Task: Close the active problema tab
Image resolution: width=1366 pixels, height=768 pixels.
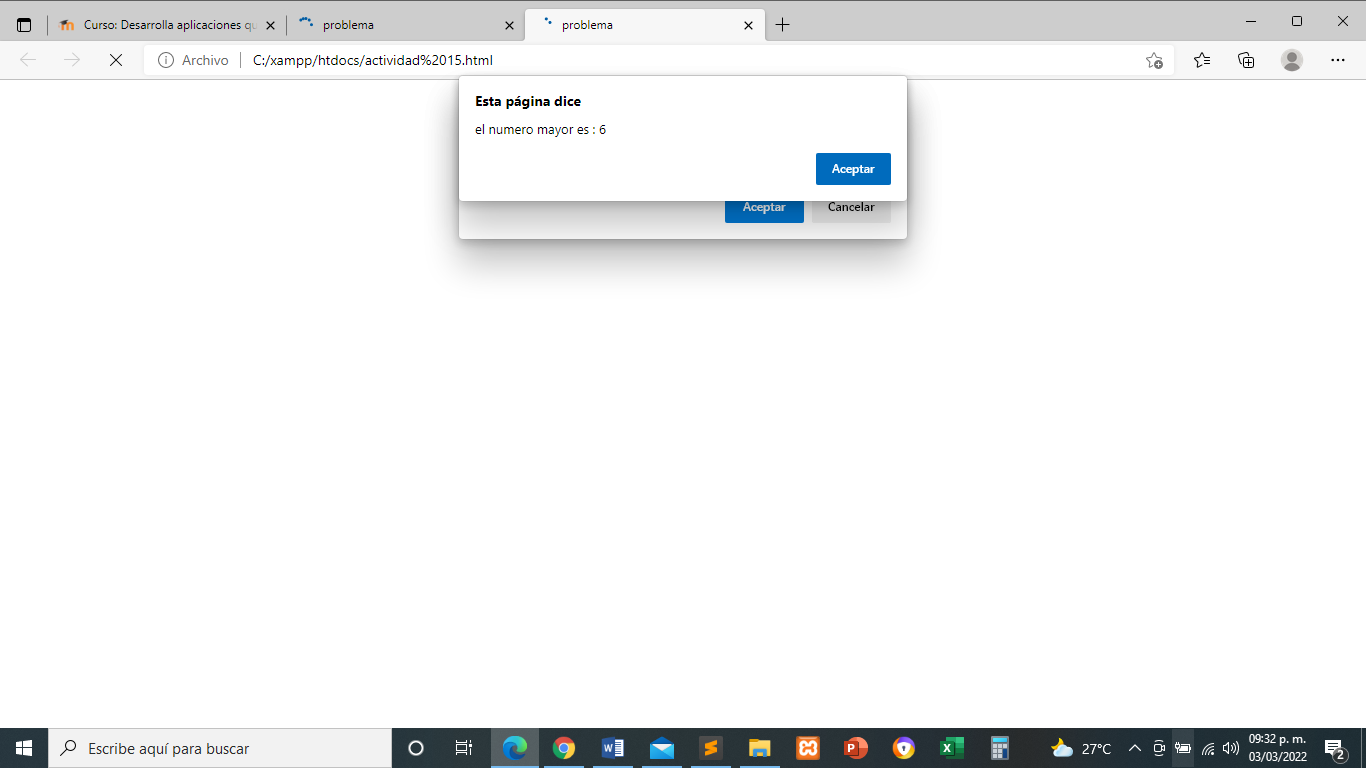Action: click(748, 25)
